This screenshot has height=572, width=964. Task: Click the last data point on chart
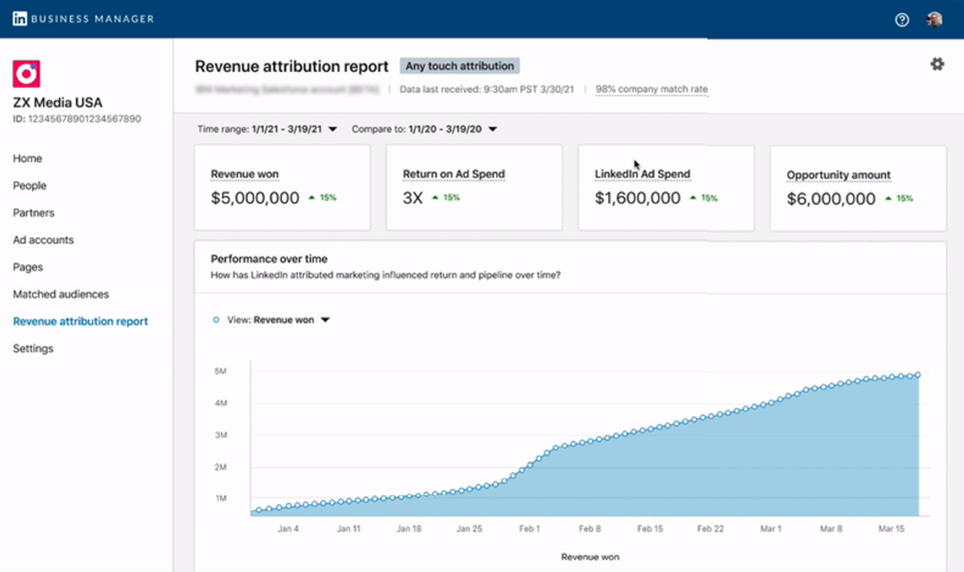pos(918,375)
